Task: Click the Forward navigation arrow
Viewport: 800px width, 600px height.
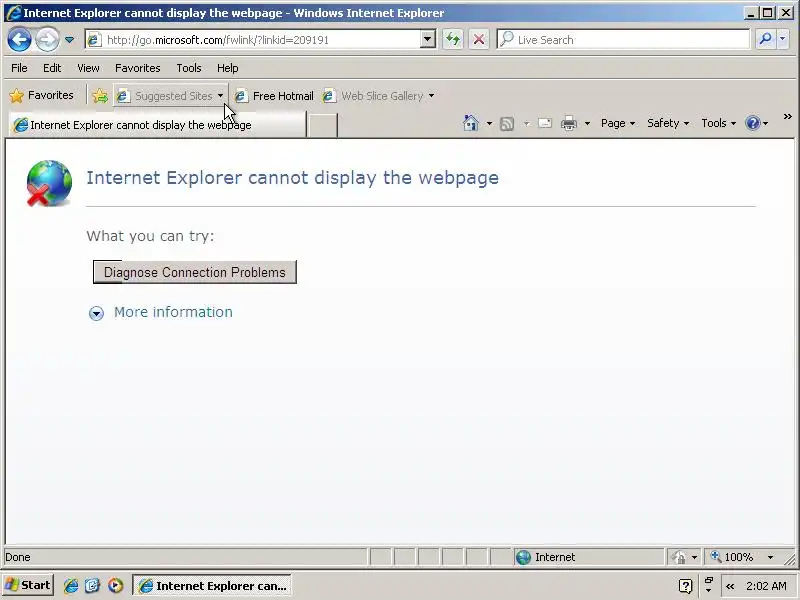Action: coord(47,39)
